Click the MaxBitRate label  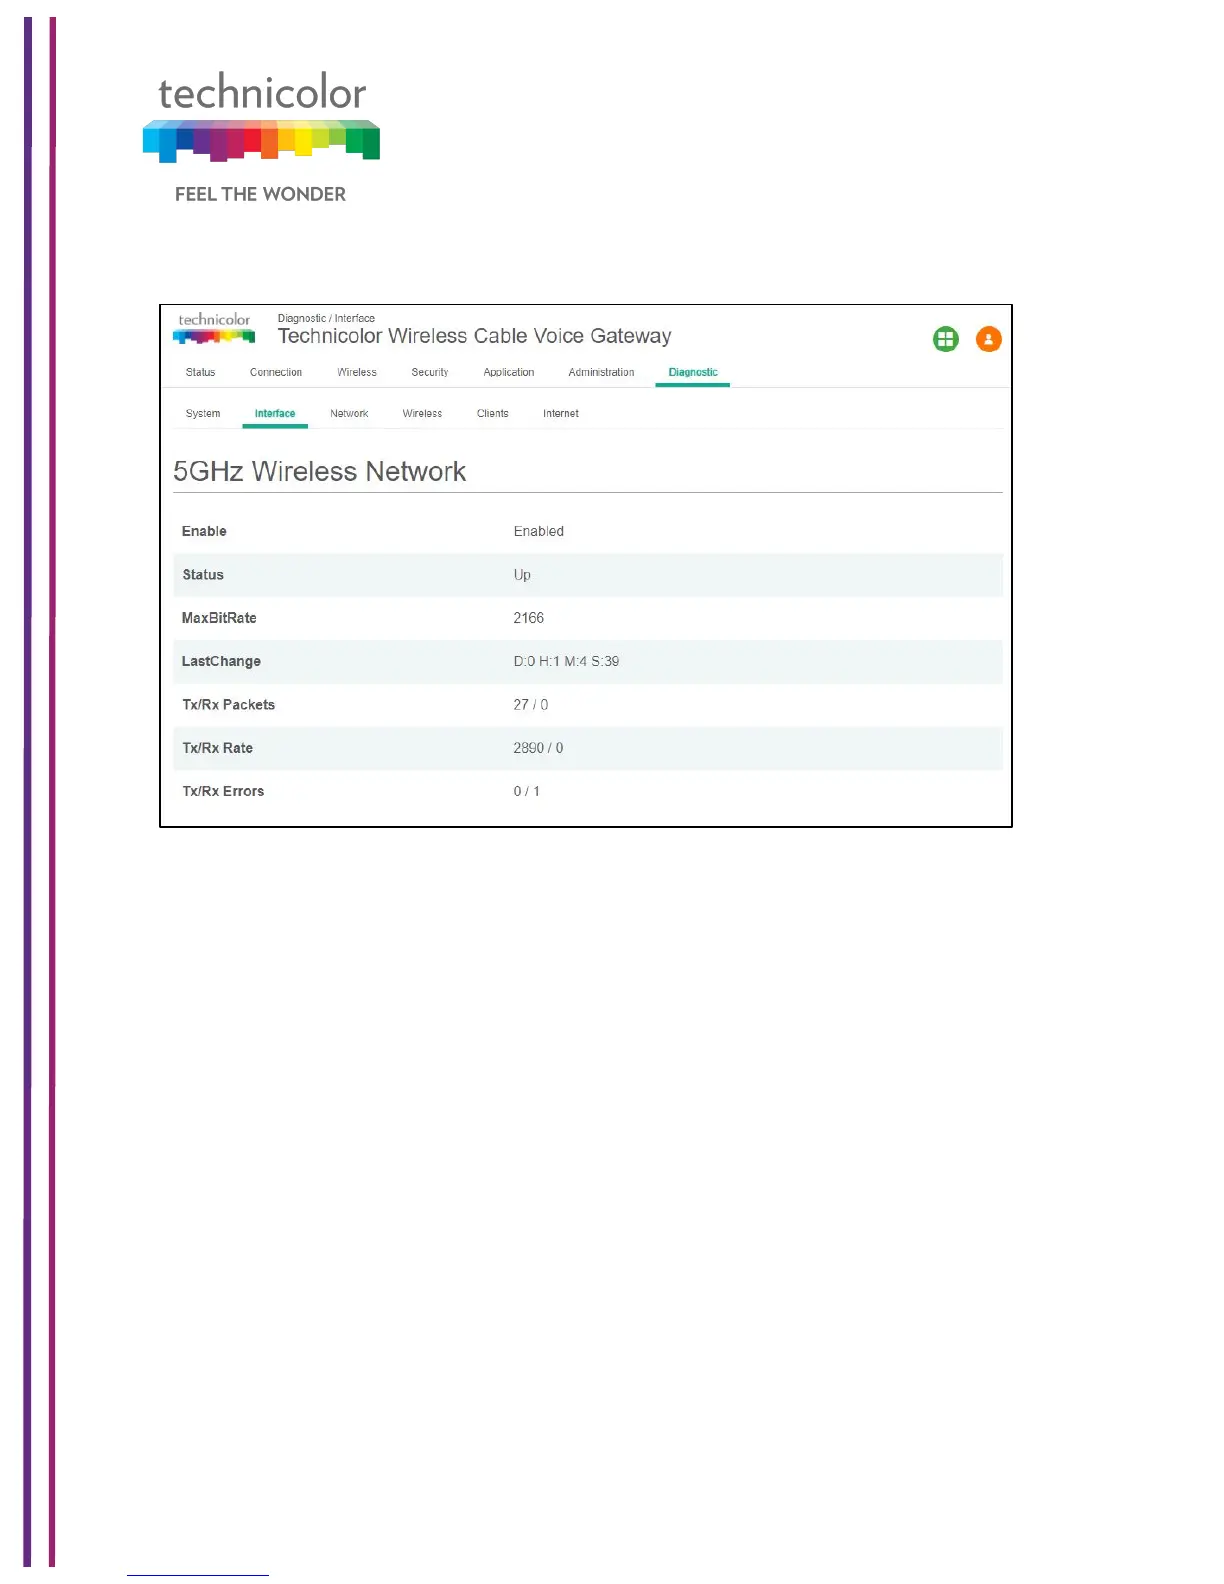[219, 618]
